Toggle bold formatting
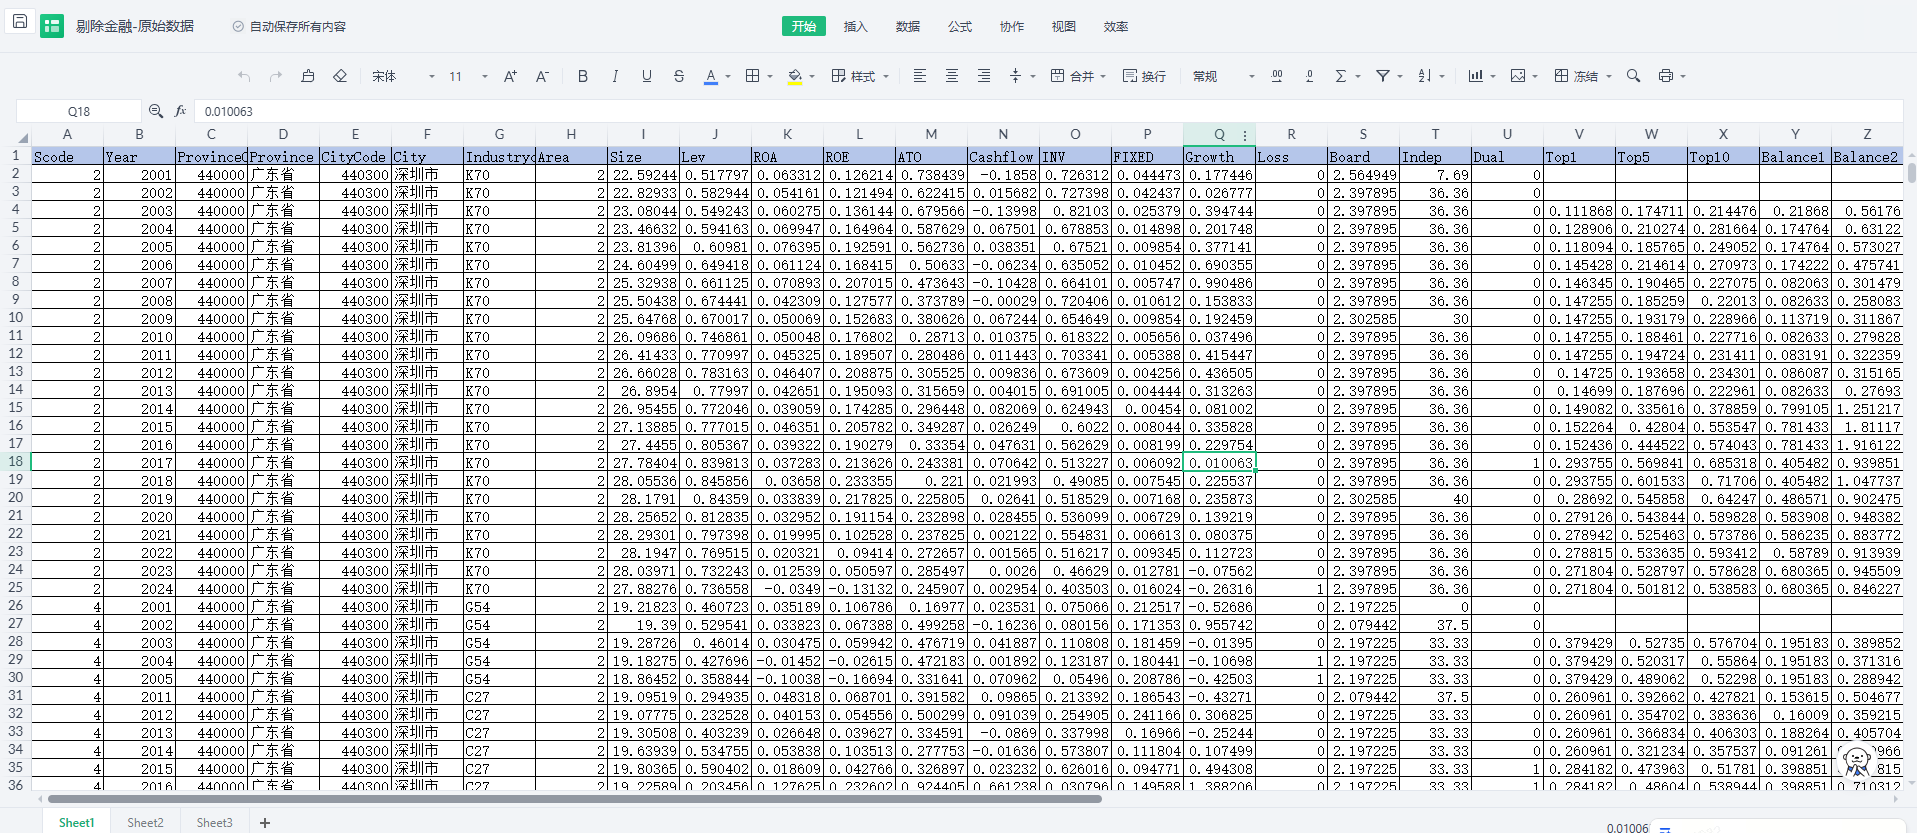 583,76
